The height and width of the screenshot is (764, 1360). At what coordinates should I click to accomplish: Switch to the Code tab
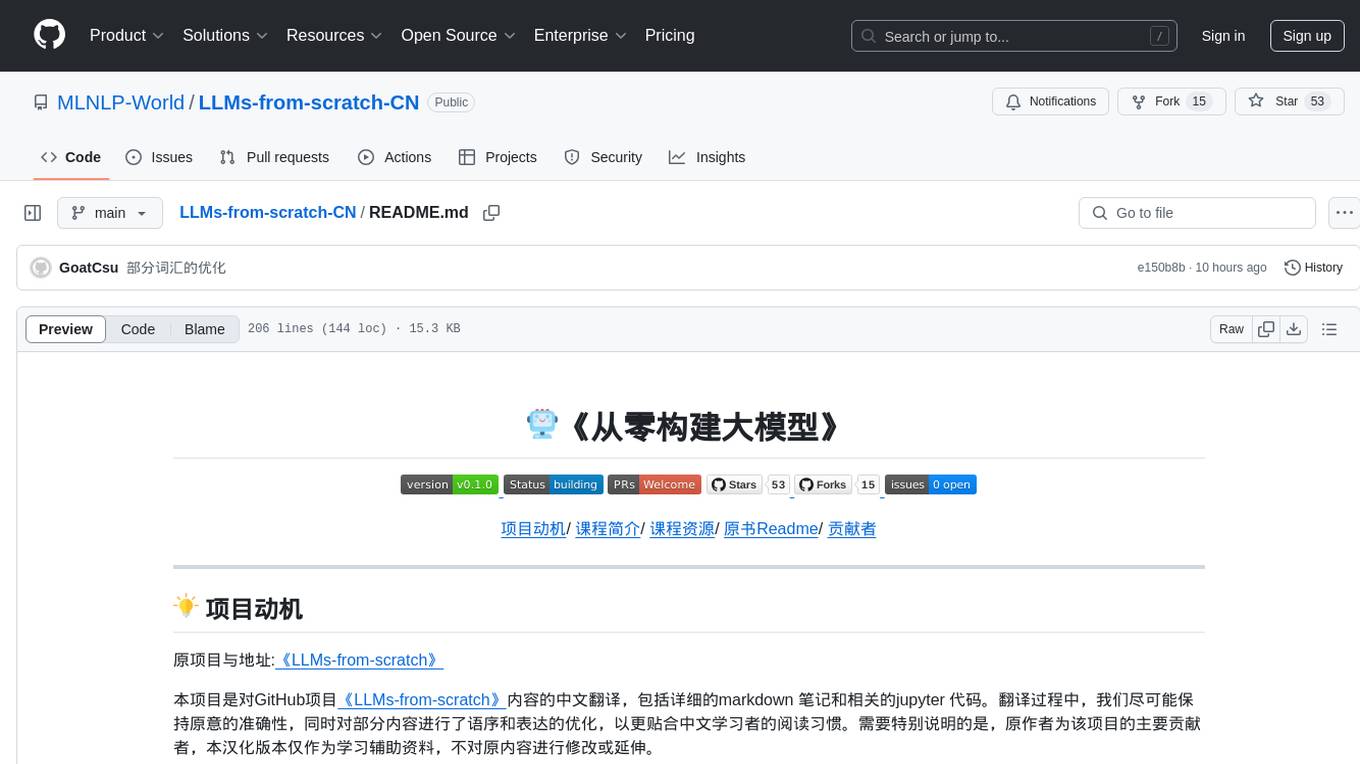coord(71,157)
